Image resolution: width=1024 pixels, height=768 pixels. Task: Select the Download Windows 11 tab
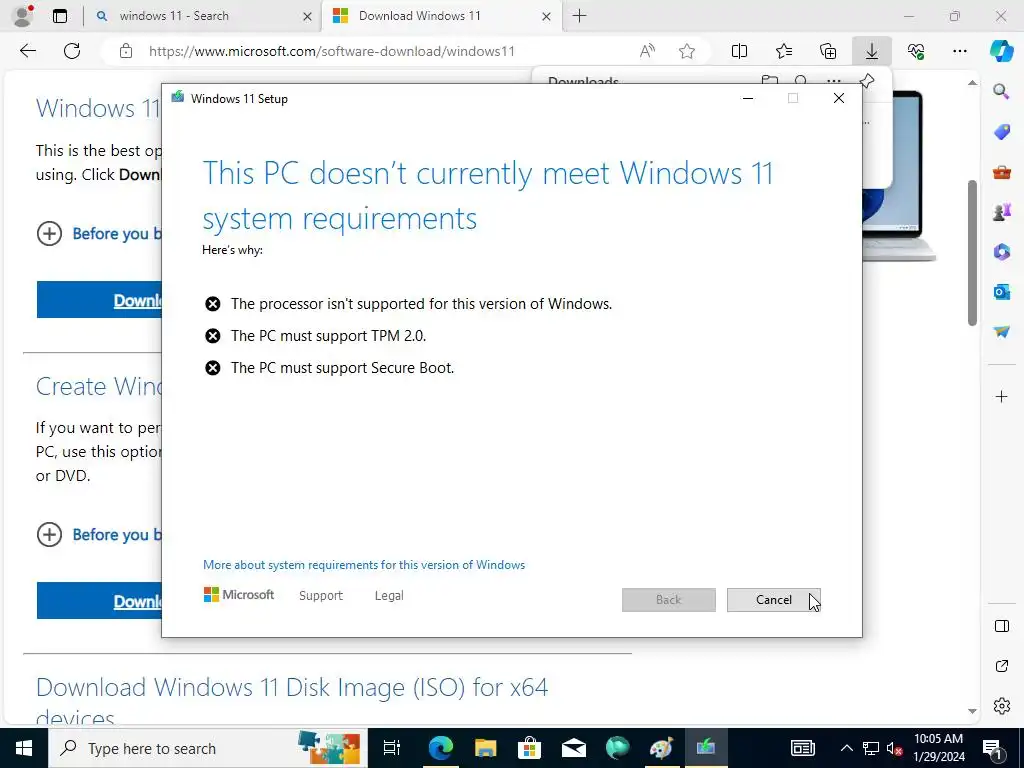click(x=441, y=16)
